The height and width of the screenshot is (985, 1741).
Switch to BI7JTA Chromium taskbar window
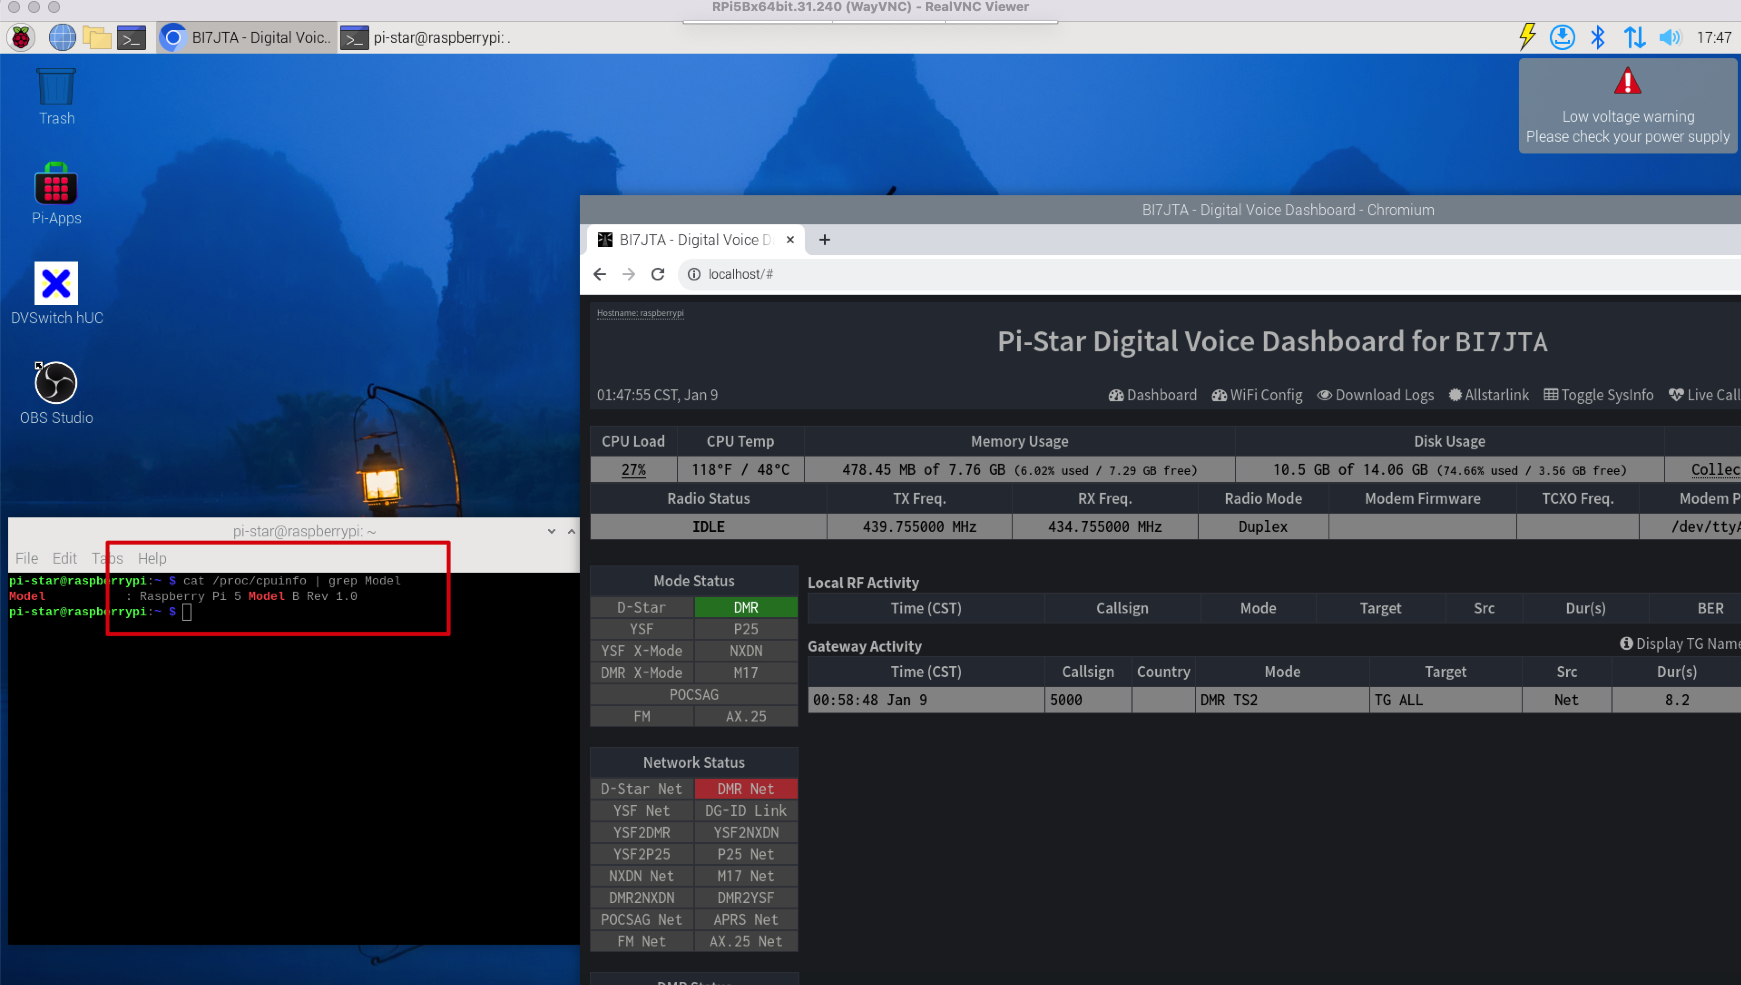(x=247, y=38)
